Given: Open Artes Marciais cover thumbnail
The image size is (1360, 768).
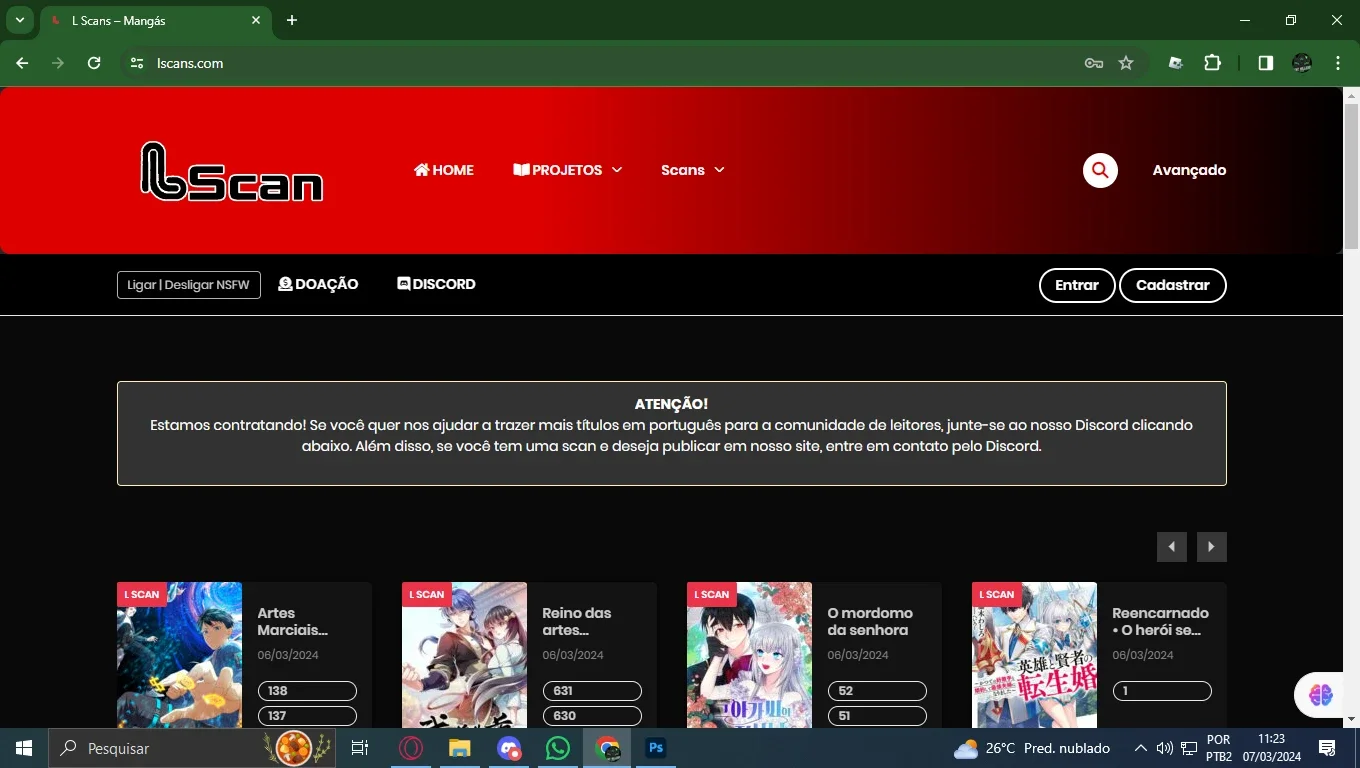Looking at the screenshot, I should pos(179,655).
